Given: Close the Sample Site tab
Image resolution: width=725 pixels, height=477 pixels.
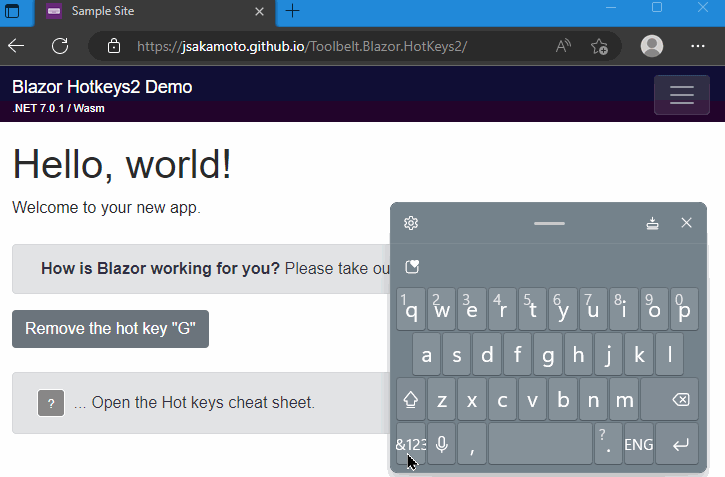Looking at the screenshot, I should 259,12.
